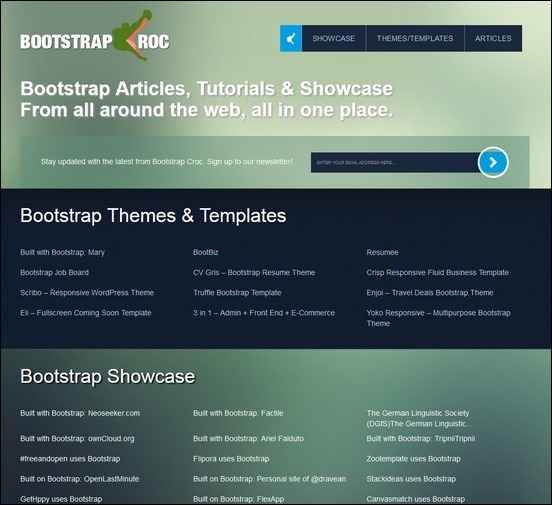Open '#freeandopen uses Bootstrap' link
Image resolution: width=552 pixels, height=505 pixels.
coord(70,459)
